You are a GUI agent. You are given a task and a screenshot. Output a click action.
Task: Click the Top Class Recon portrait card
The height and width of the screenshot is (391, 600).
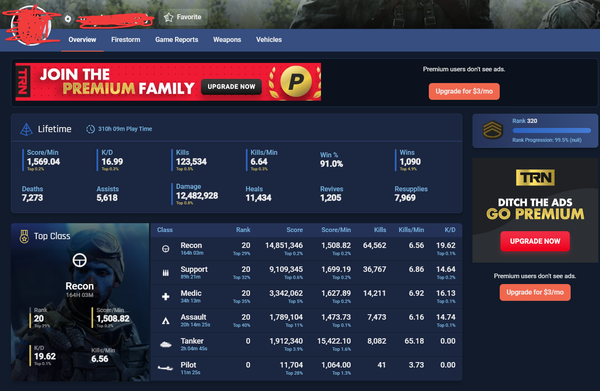(x=80, y=302)
